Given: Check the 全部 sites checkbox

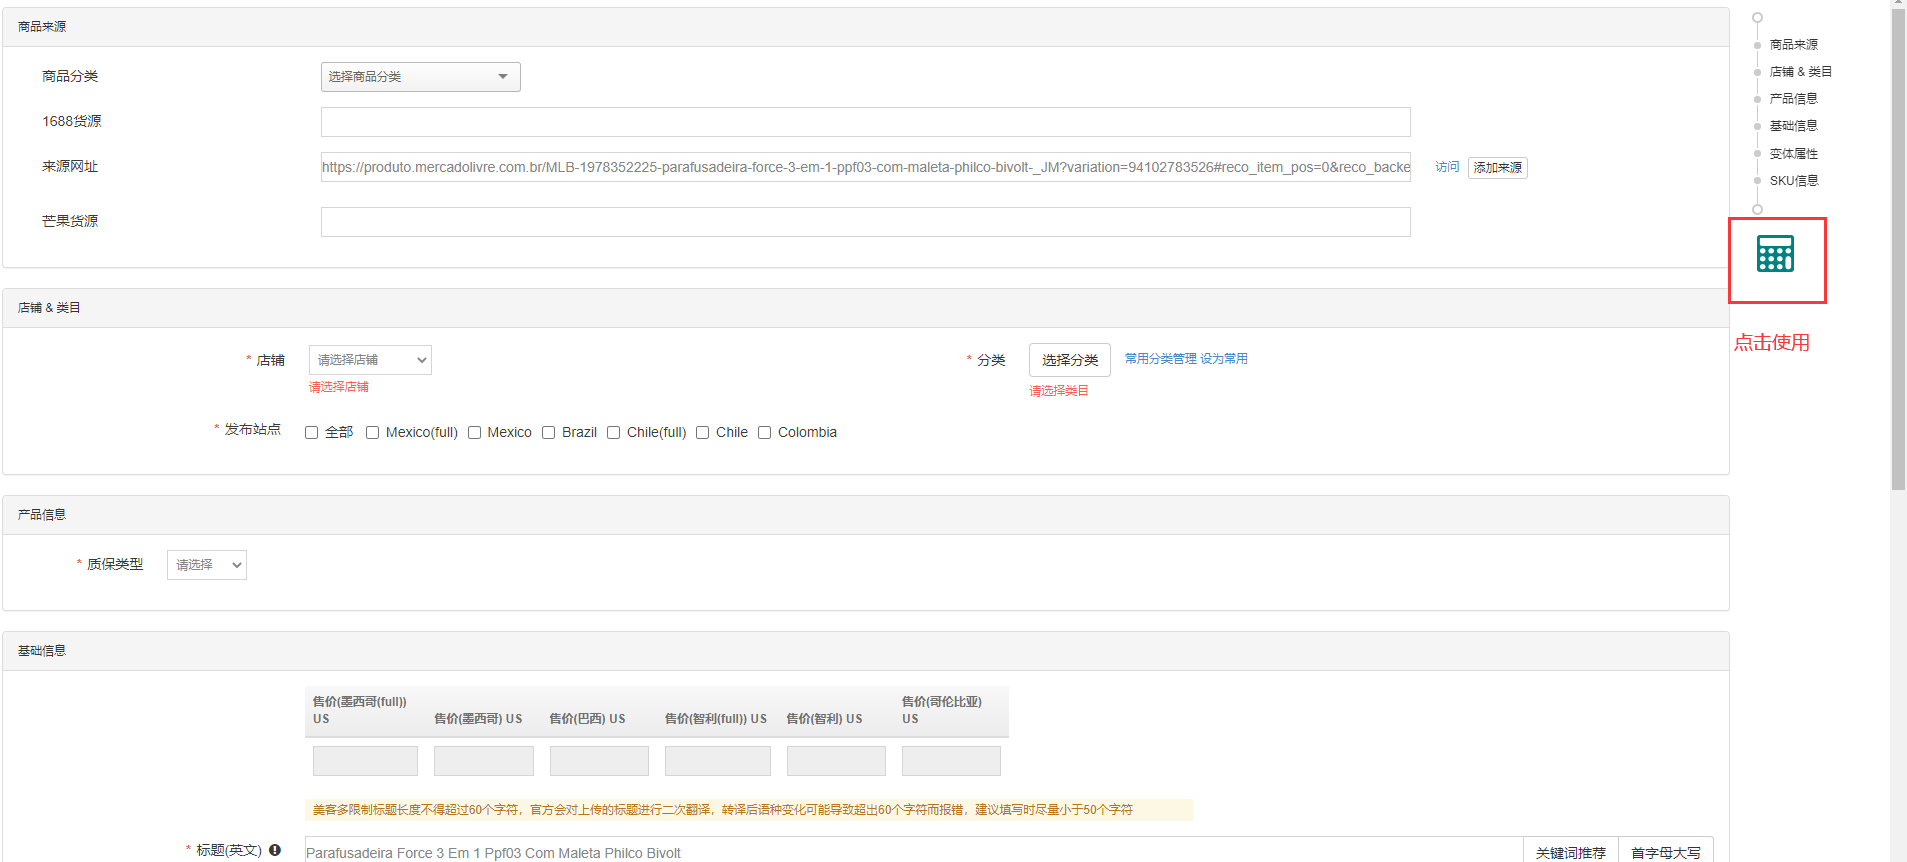Looking at the screenshot, I should 312,433.
